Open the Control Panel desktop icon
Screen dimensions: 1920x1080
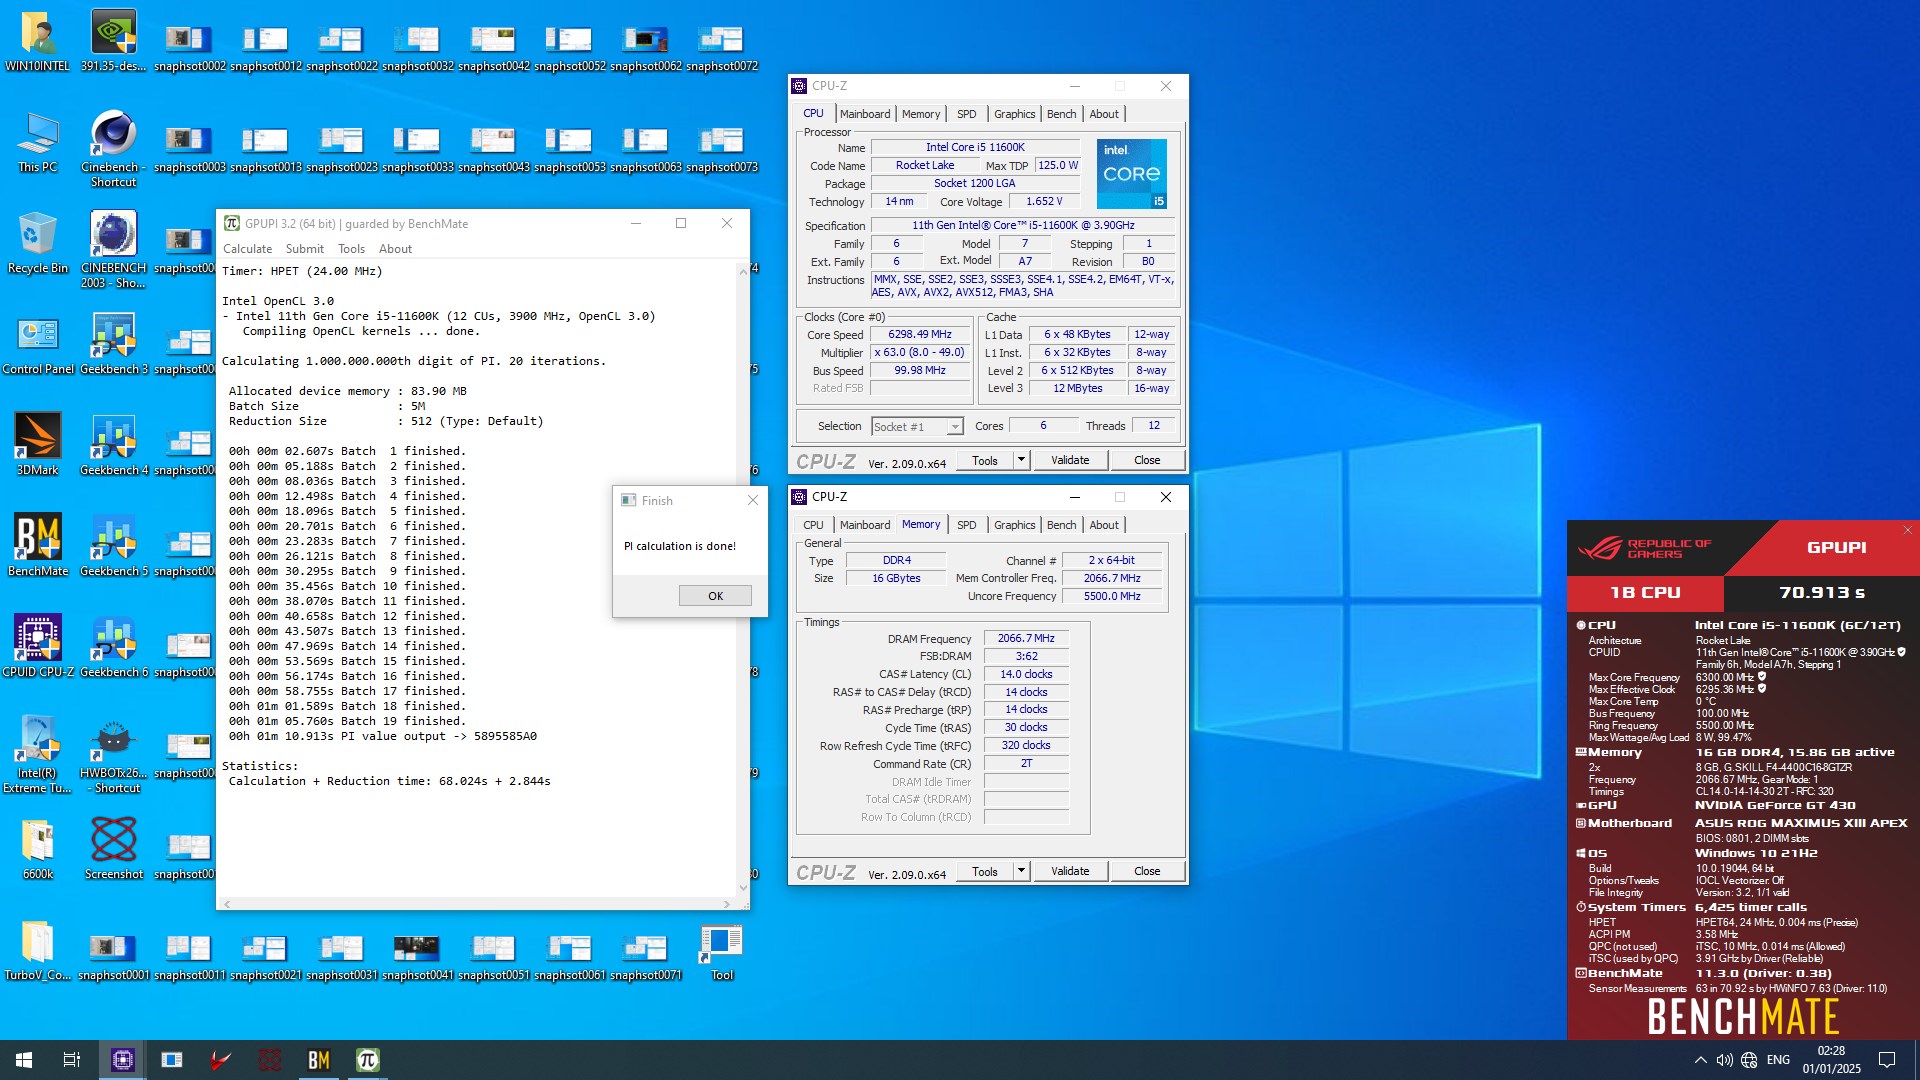tap(38, 345)
